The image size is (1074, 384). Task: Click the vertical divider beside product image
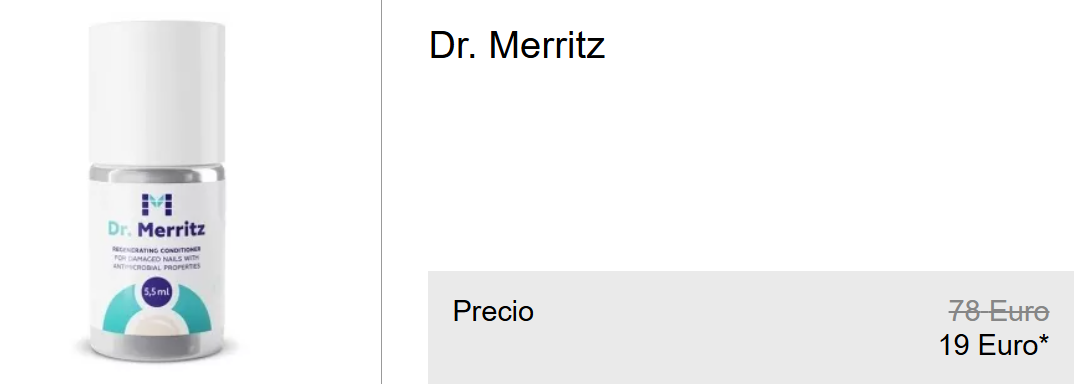click(x=382, y=192)
